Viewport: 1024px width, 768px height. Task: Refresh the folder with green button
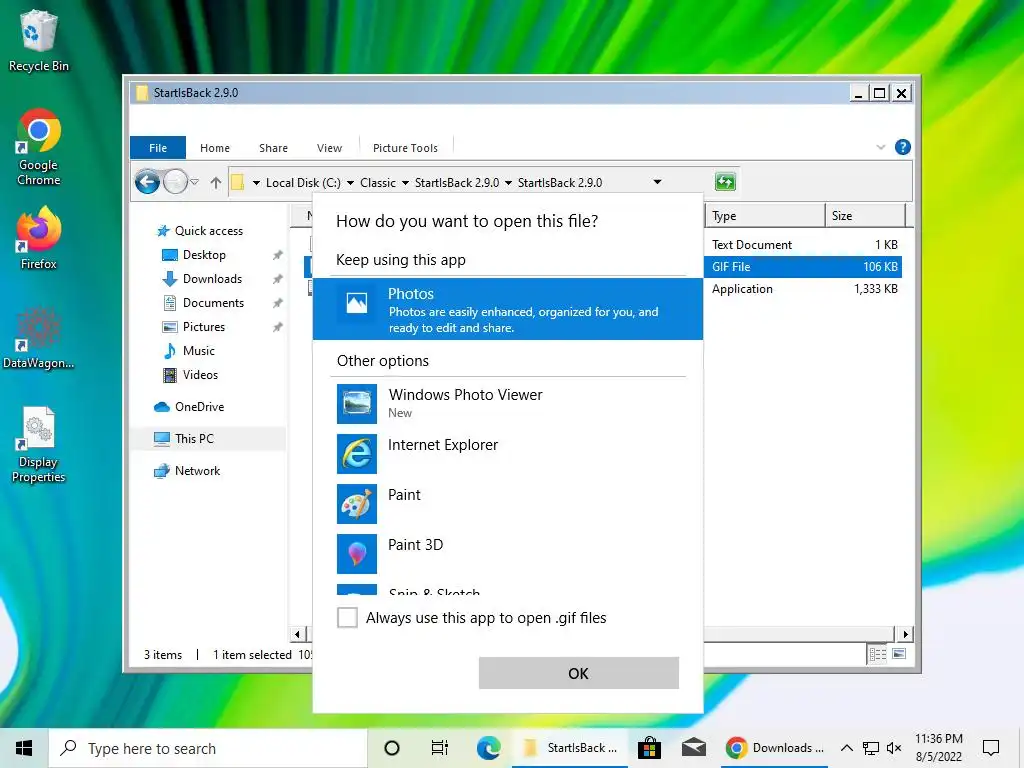point(725,182)
